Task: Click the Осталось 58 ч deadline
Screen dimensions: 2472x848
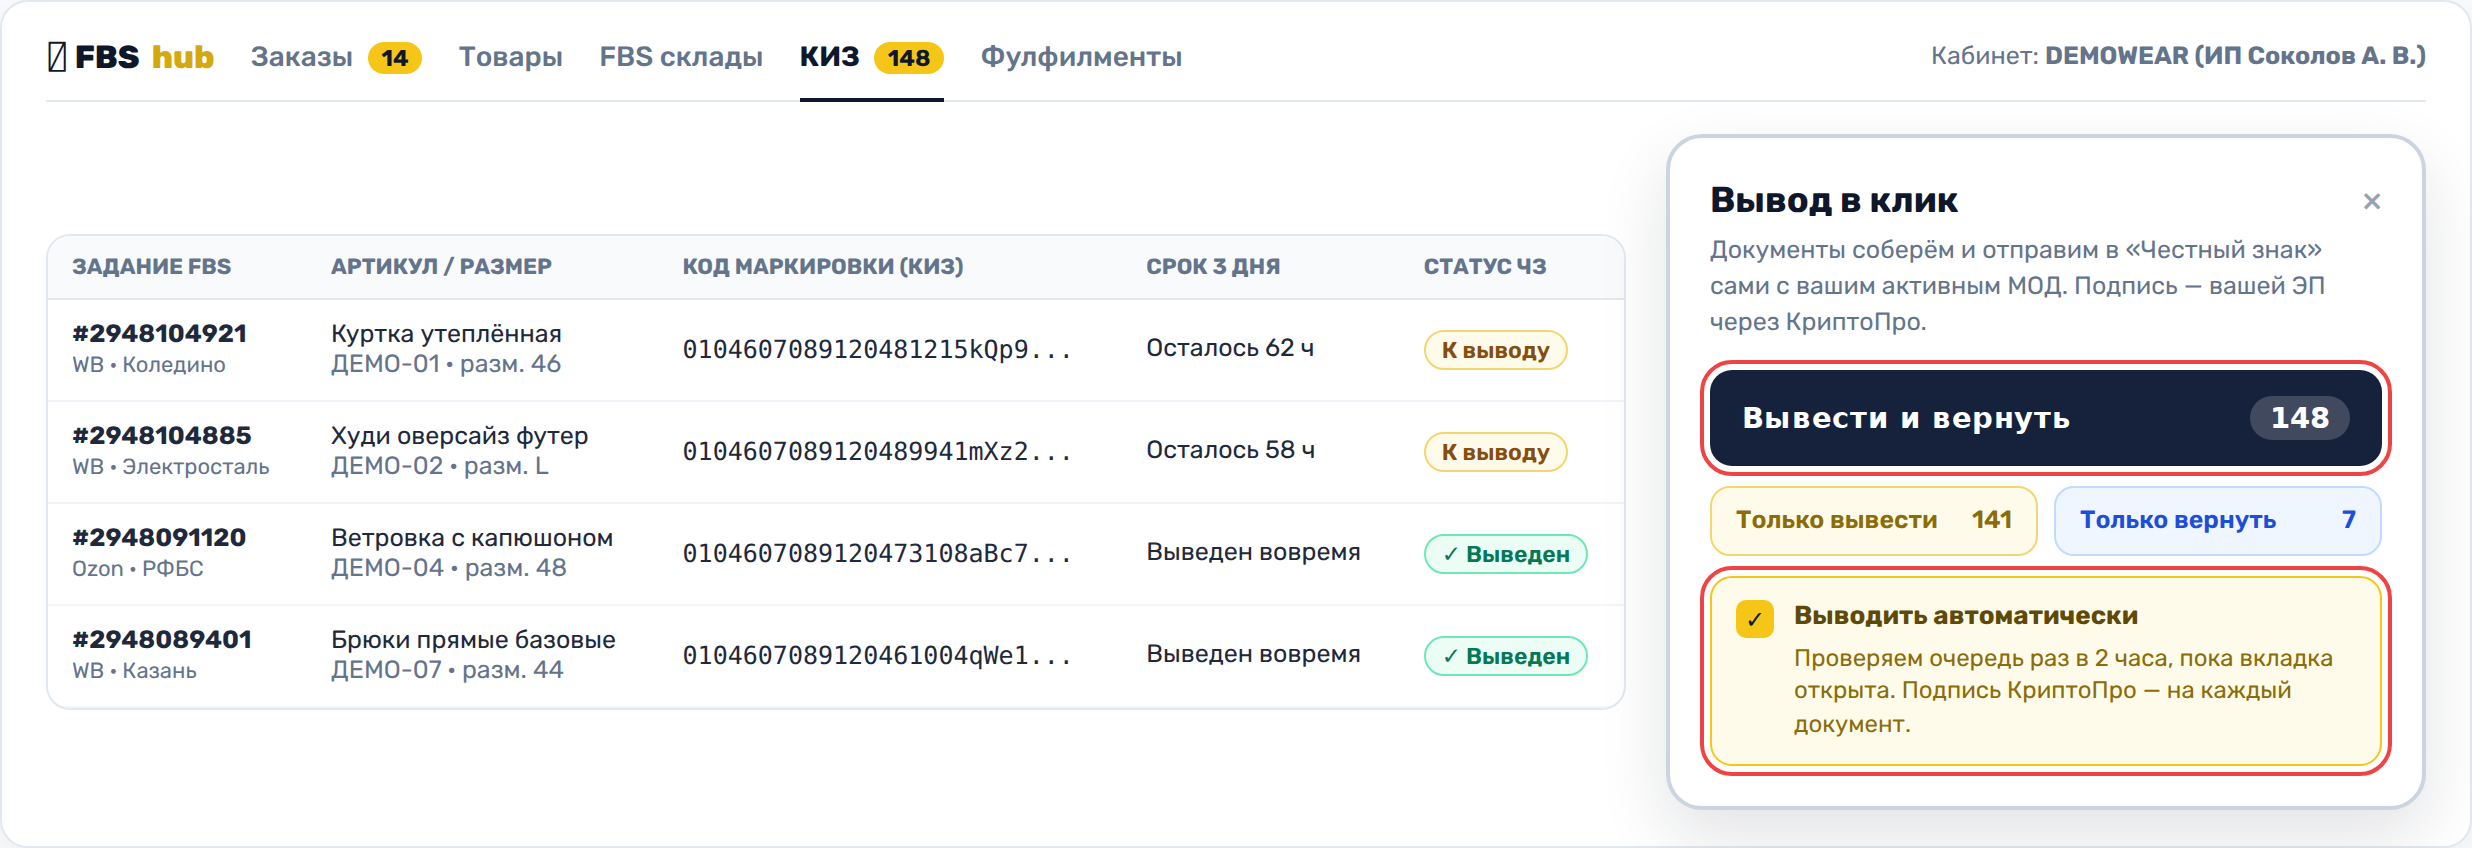Action: [1230, 450]
